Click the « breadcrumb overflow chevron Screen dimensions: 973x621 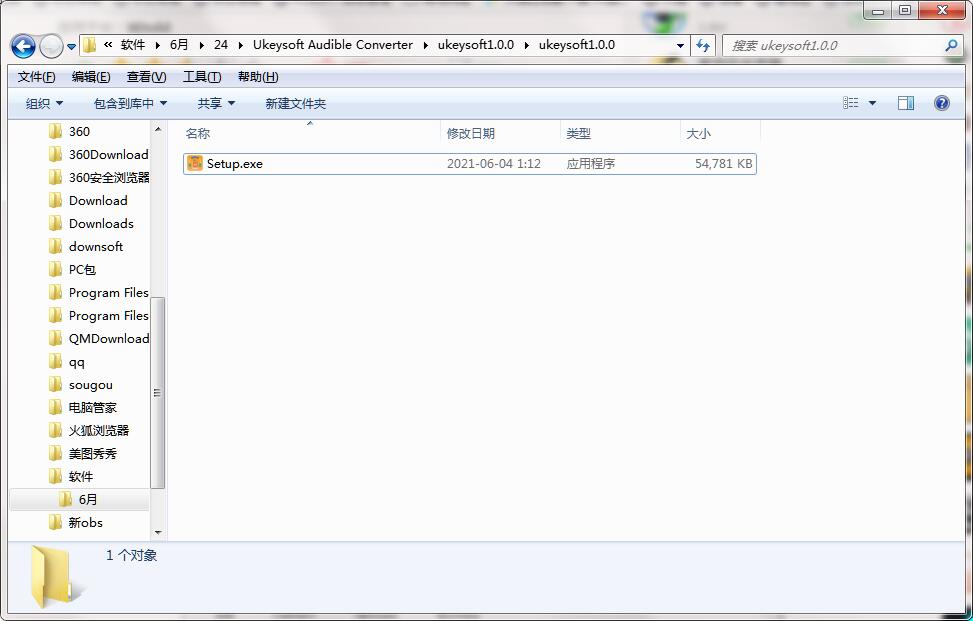pyautogui.click(x=108, y=45)
